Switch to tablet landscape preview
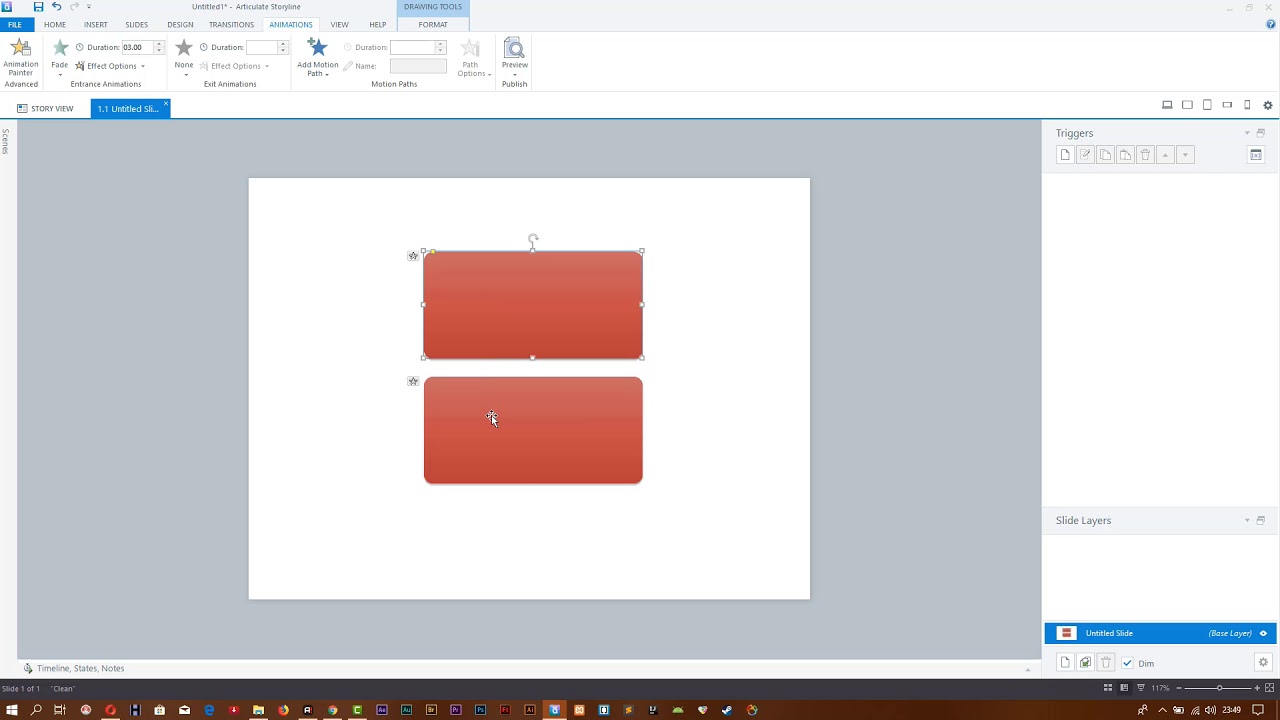Image resolution: width=1280 pixels, height=720 pixels. point(1187,105)
